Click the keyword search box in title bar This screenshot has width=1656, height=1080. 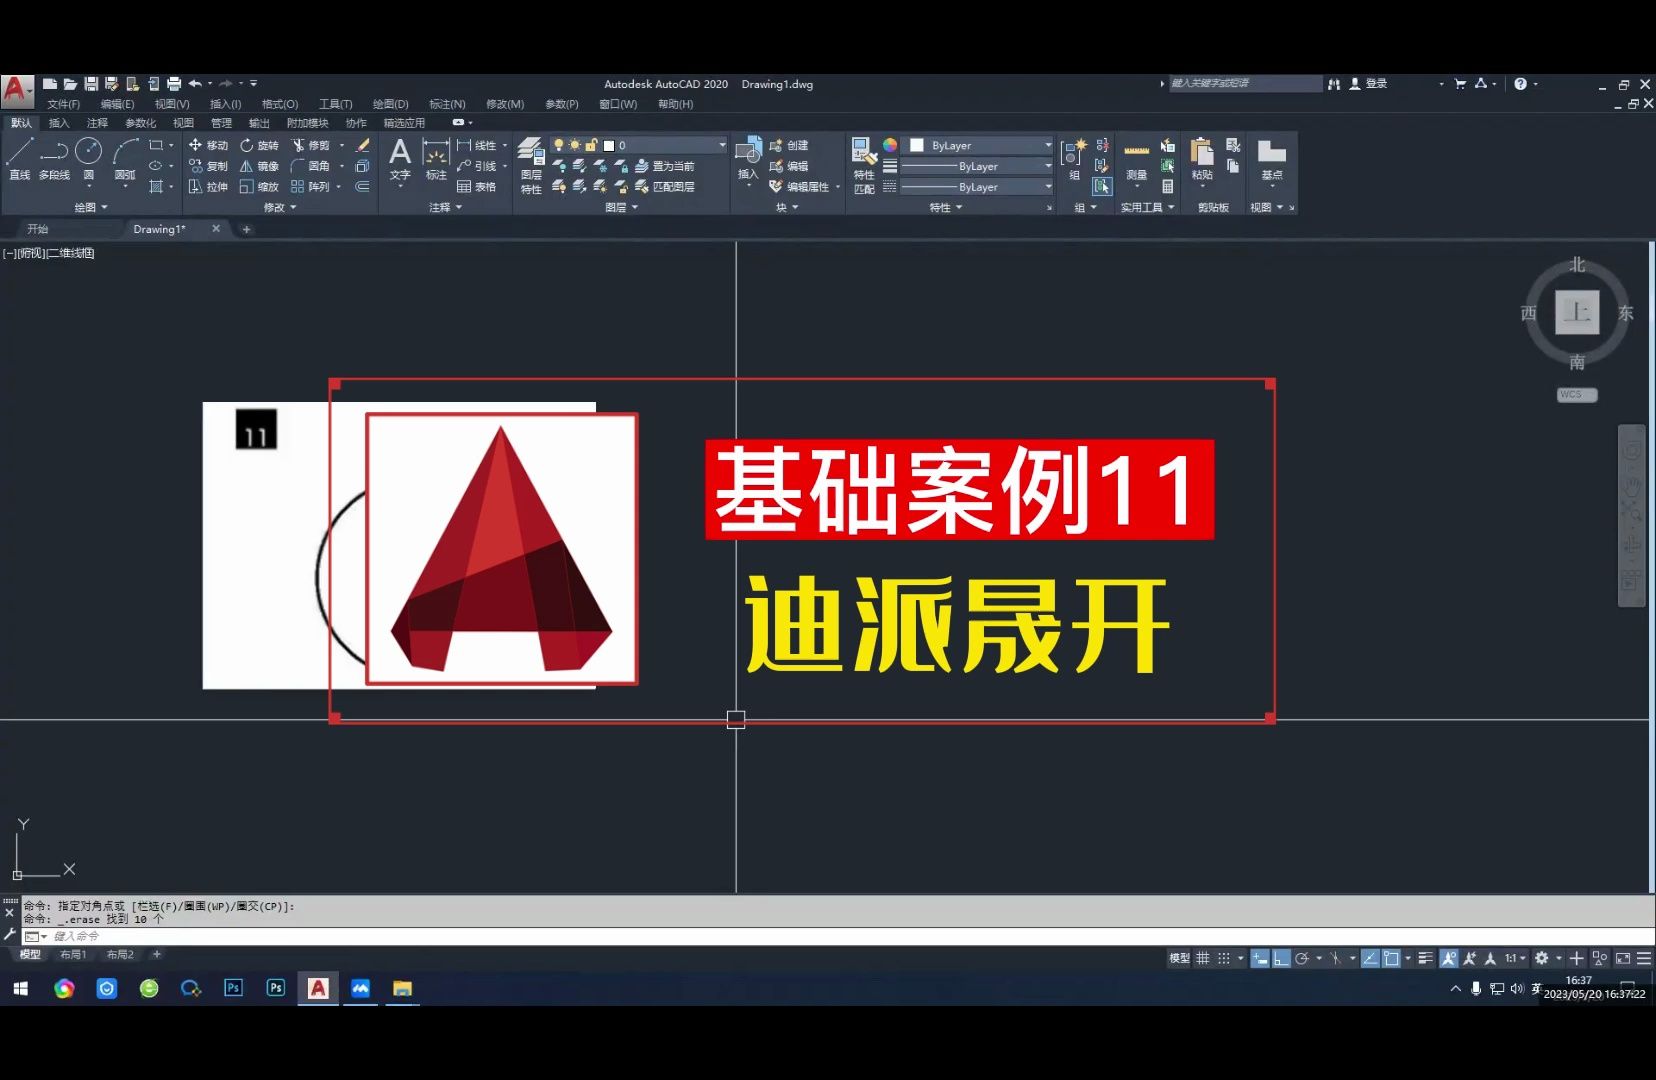[1245, 84]
